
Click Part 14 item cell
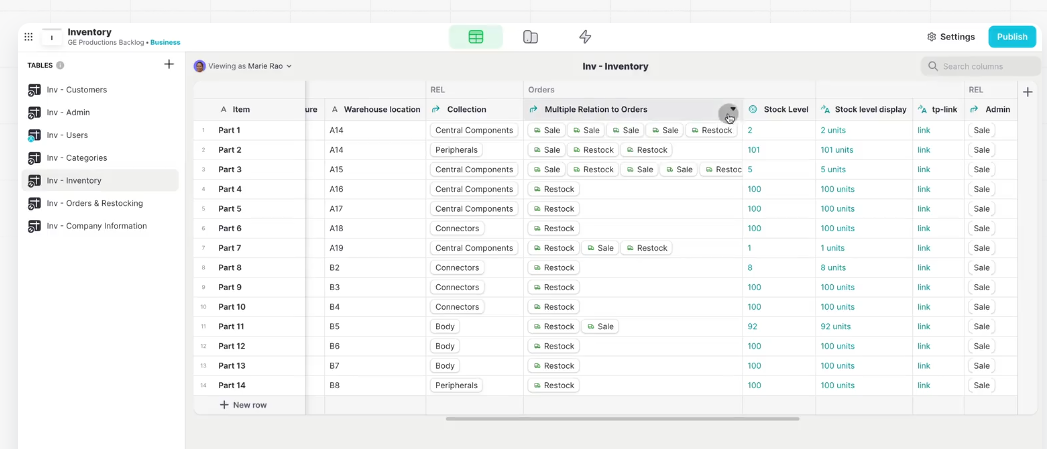(249, 386)
